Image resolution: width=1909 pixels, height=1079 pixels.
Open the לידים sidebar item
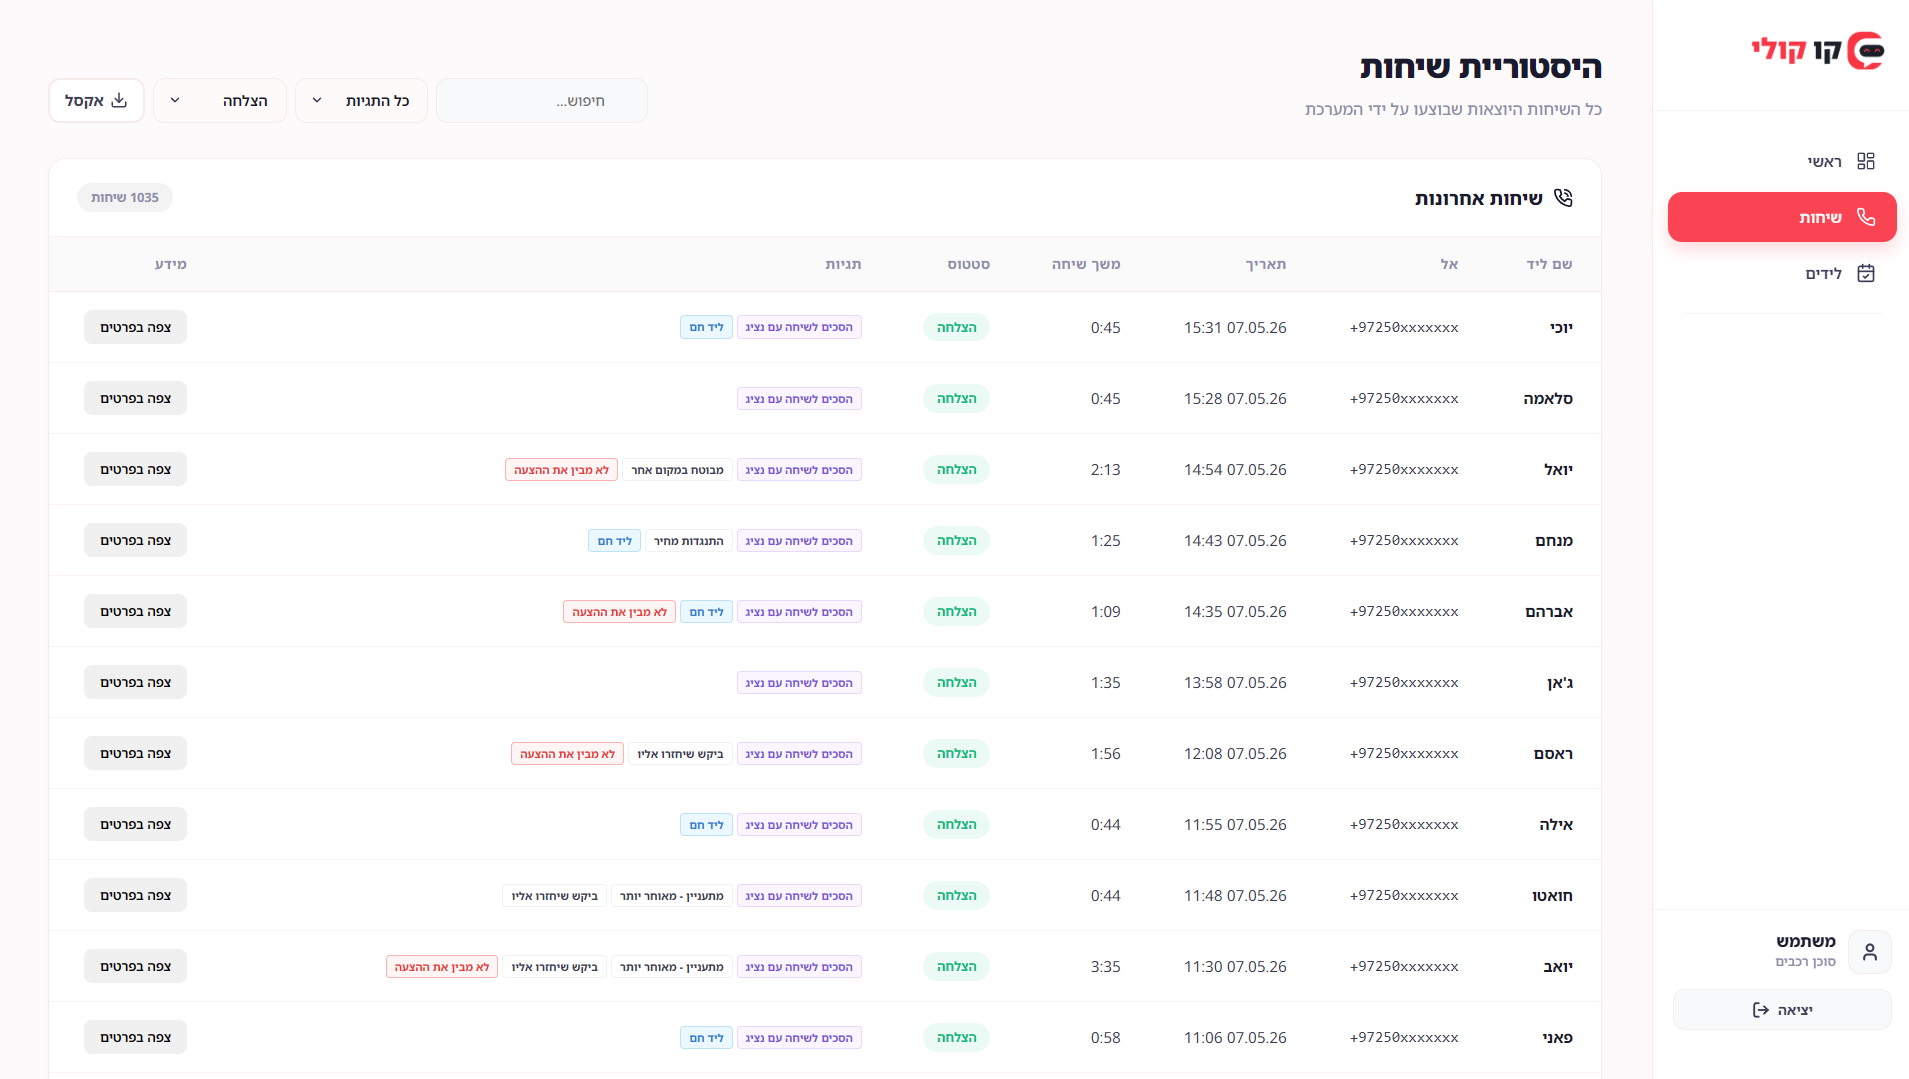(1782, 273)
